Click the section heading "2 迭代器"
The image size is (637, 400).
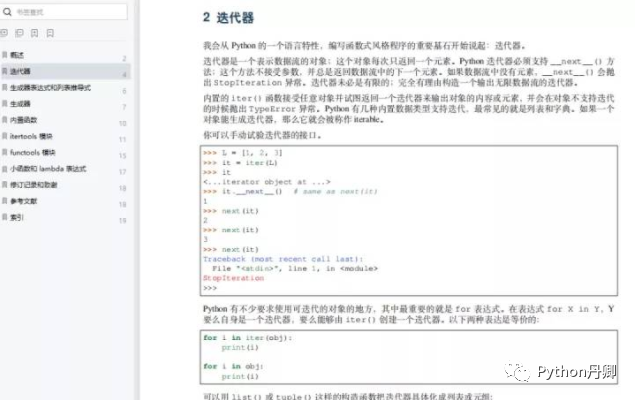[x=228, y=17]
